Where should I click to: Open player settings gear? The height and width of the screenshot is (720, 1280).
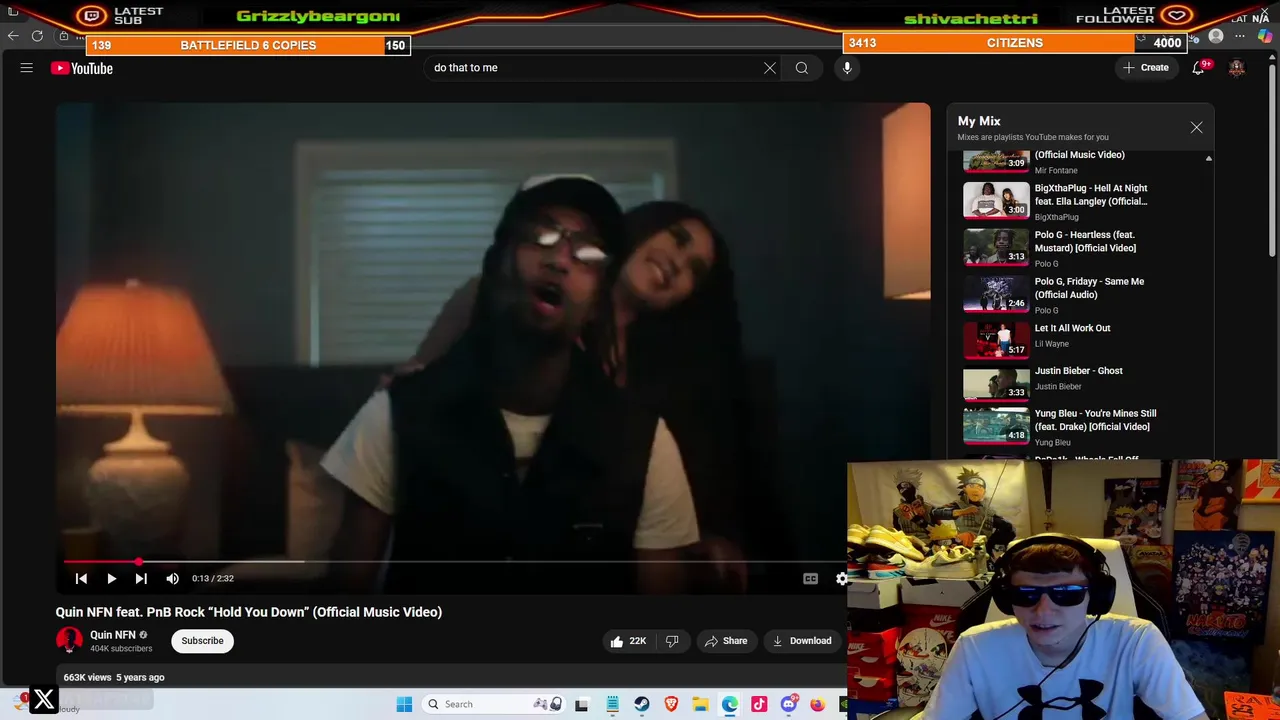click(841, 578)
